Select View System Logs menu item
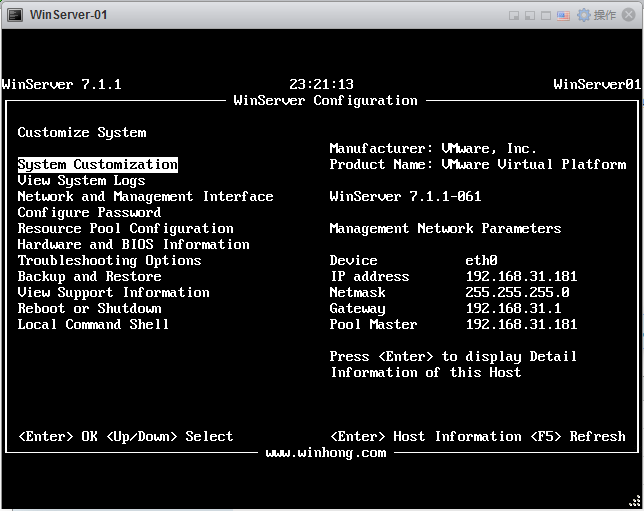This screenshot has width=644, height=511. tap(81, 180)
